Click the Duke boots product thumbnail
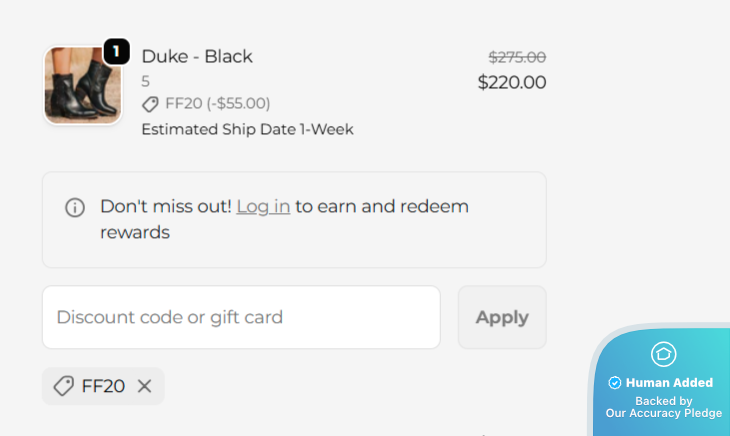Viewport: 730px width, 436px height. (82, 87)
